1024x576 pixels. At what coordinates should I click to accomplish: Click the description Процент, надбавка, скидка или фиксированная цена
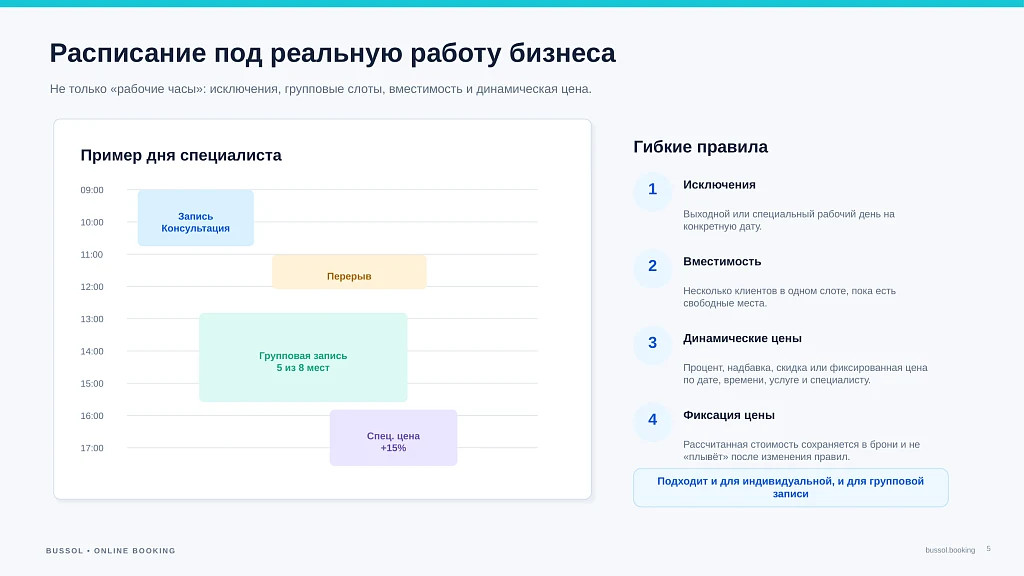tap(805, 374)
